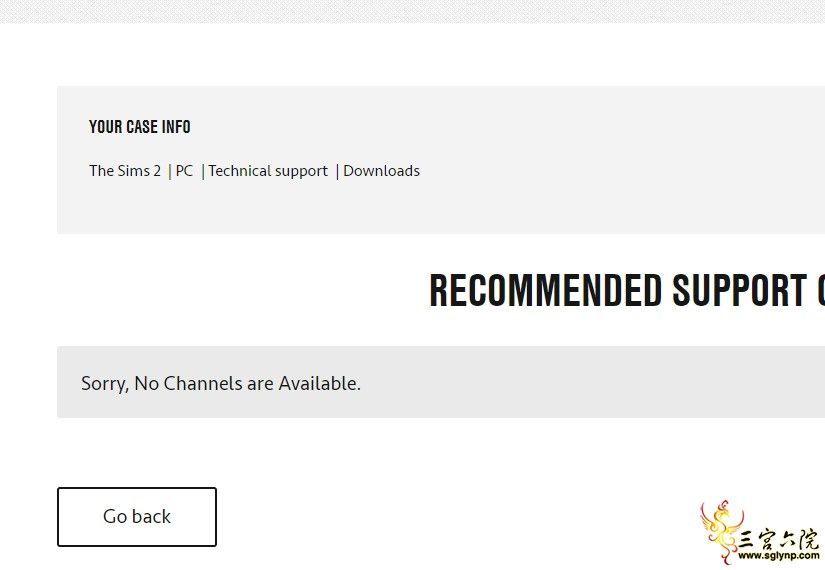Screen dimensions: 825x570
Task: Click the separator bar before Downloads
Action: pyautogui.click(x=337, y=172)
